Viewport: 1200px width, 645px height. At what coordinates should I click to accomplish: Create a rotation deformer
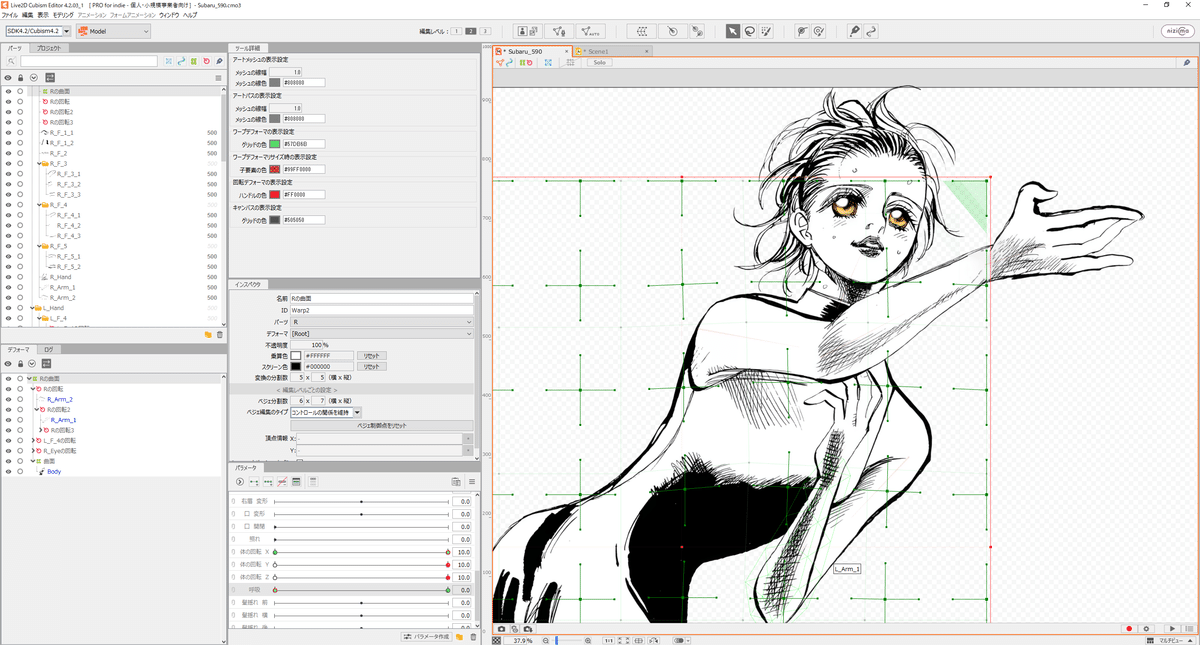[673, 31]
